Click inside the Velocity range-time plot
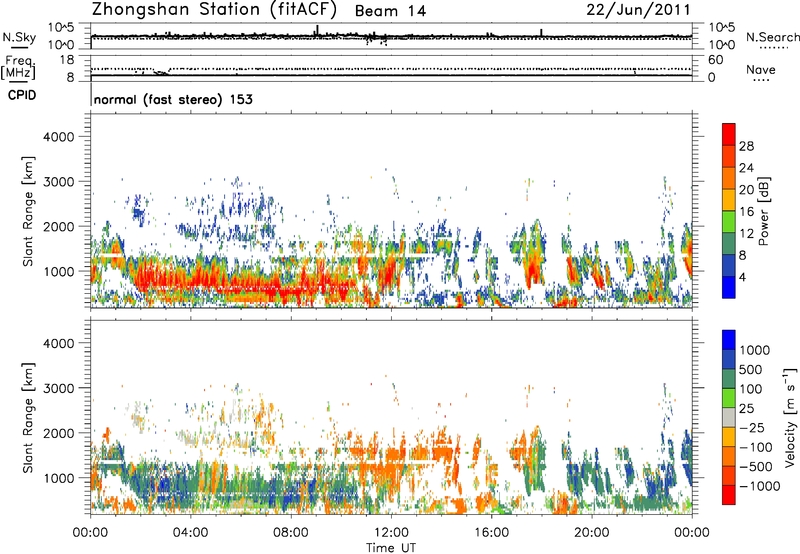800x554 pixels. coord(391,417)
